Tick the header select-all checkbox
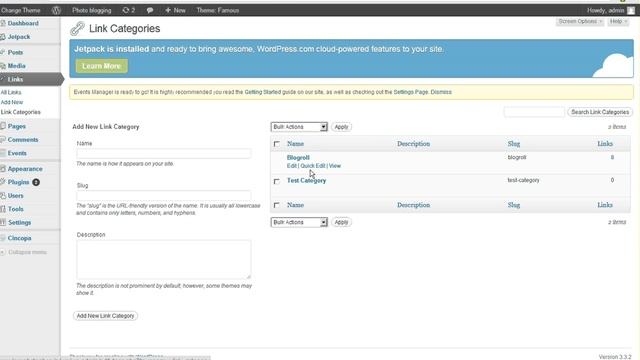 point(277,144)
